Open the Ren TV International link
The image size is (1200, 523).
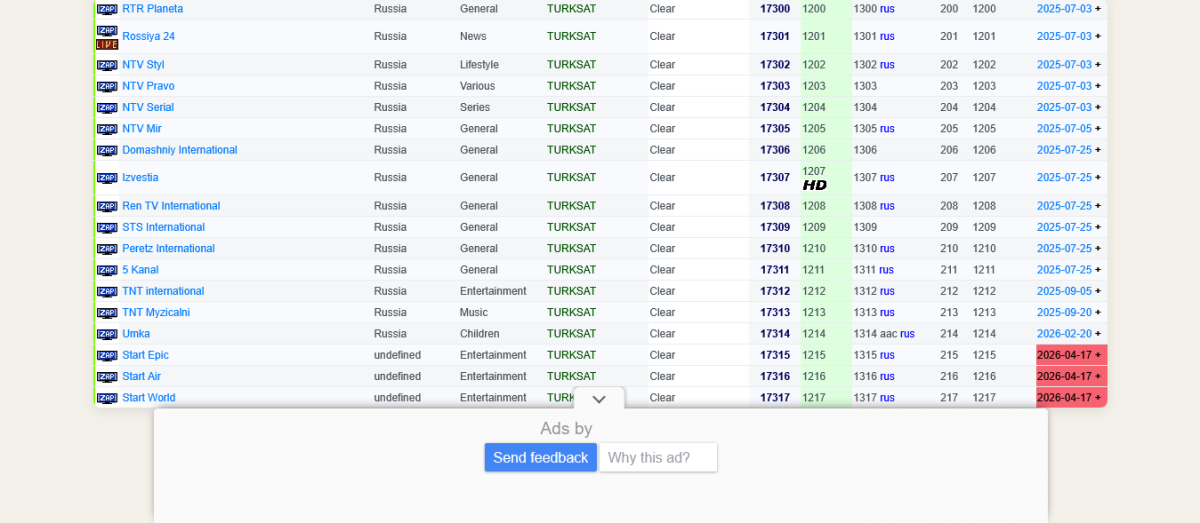click(171, 206)
